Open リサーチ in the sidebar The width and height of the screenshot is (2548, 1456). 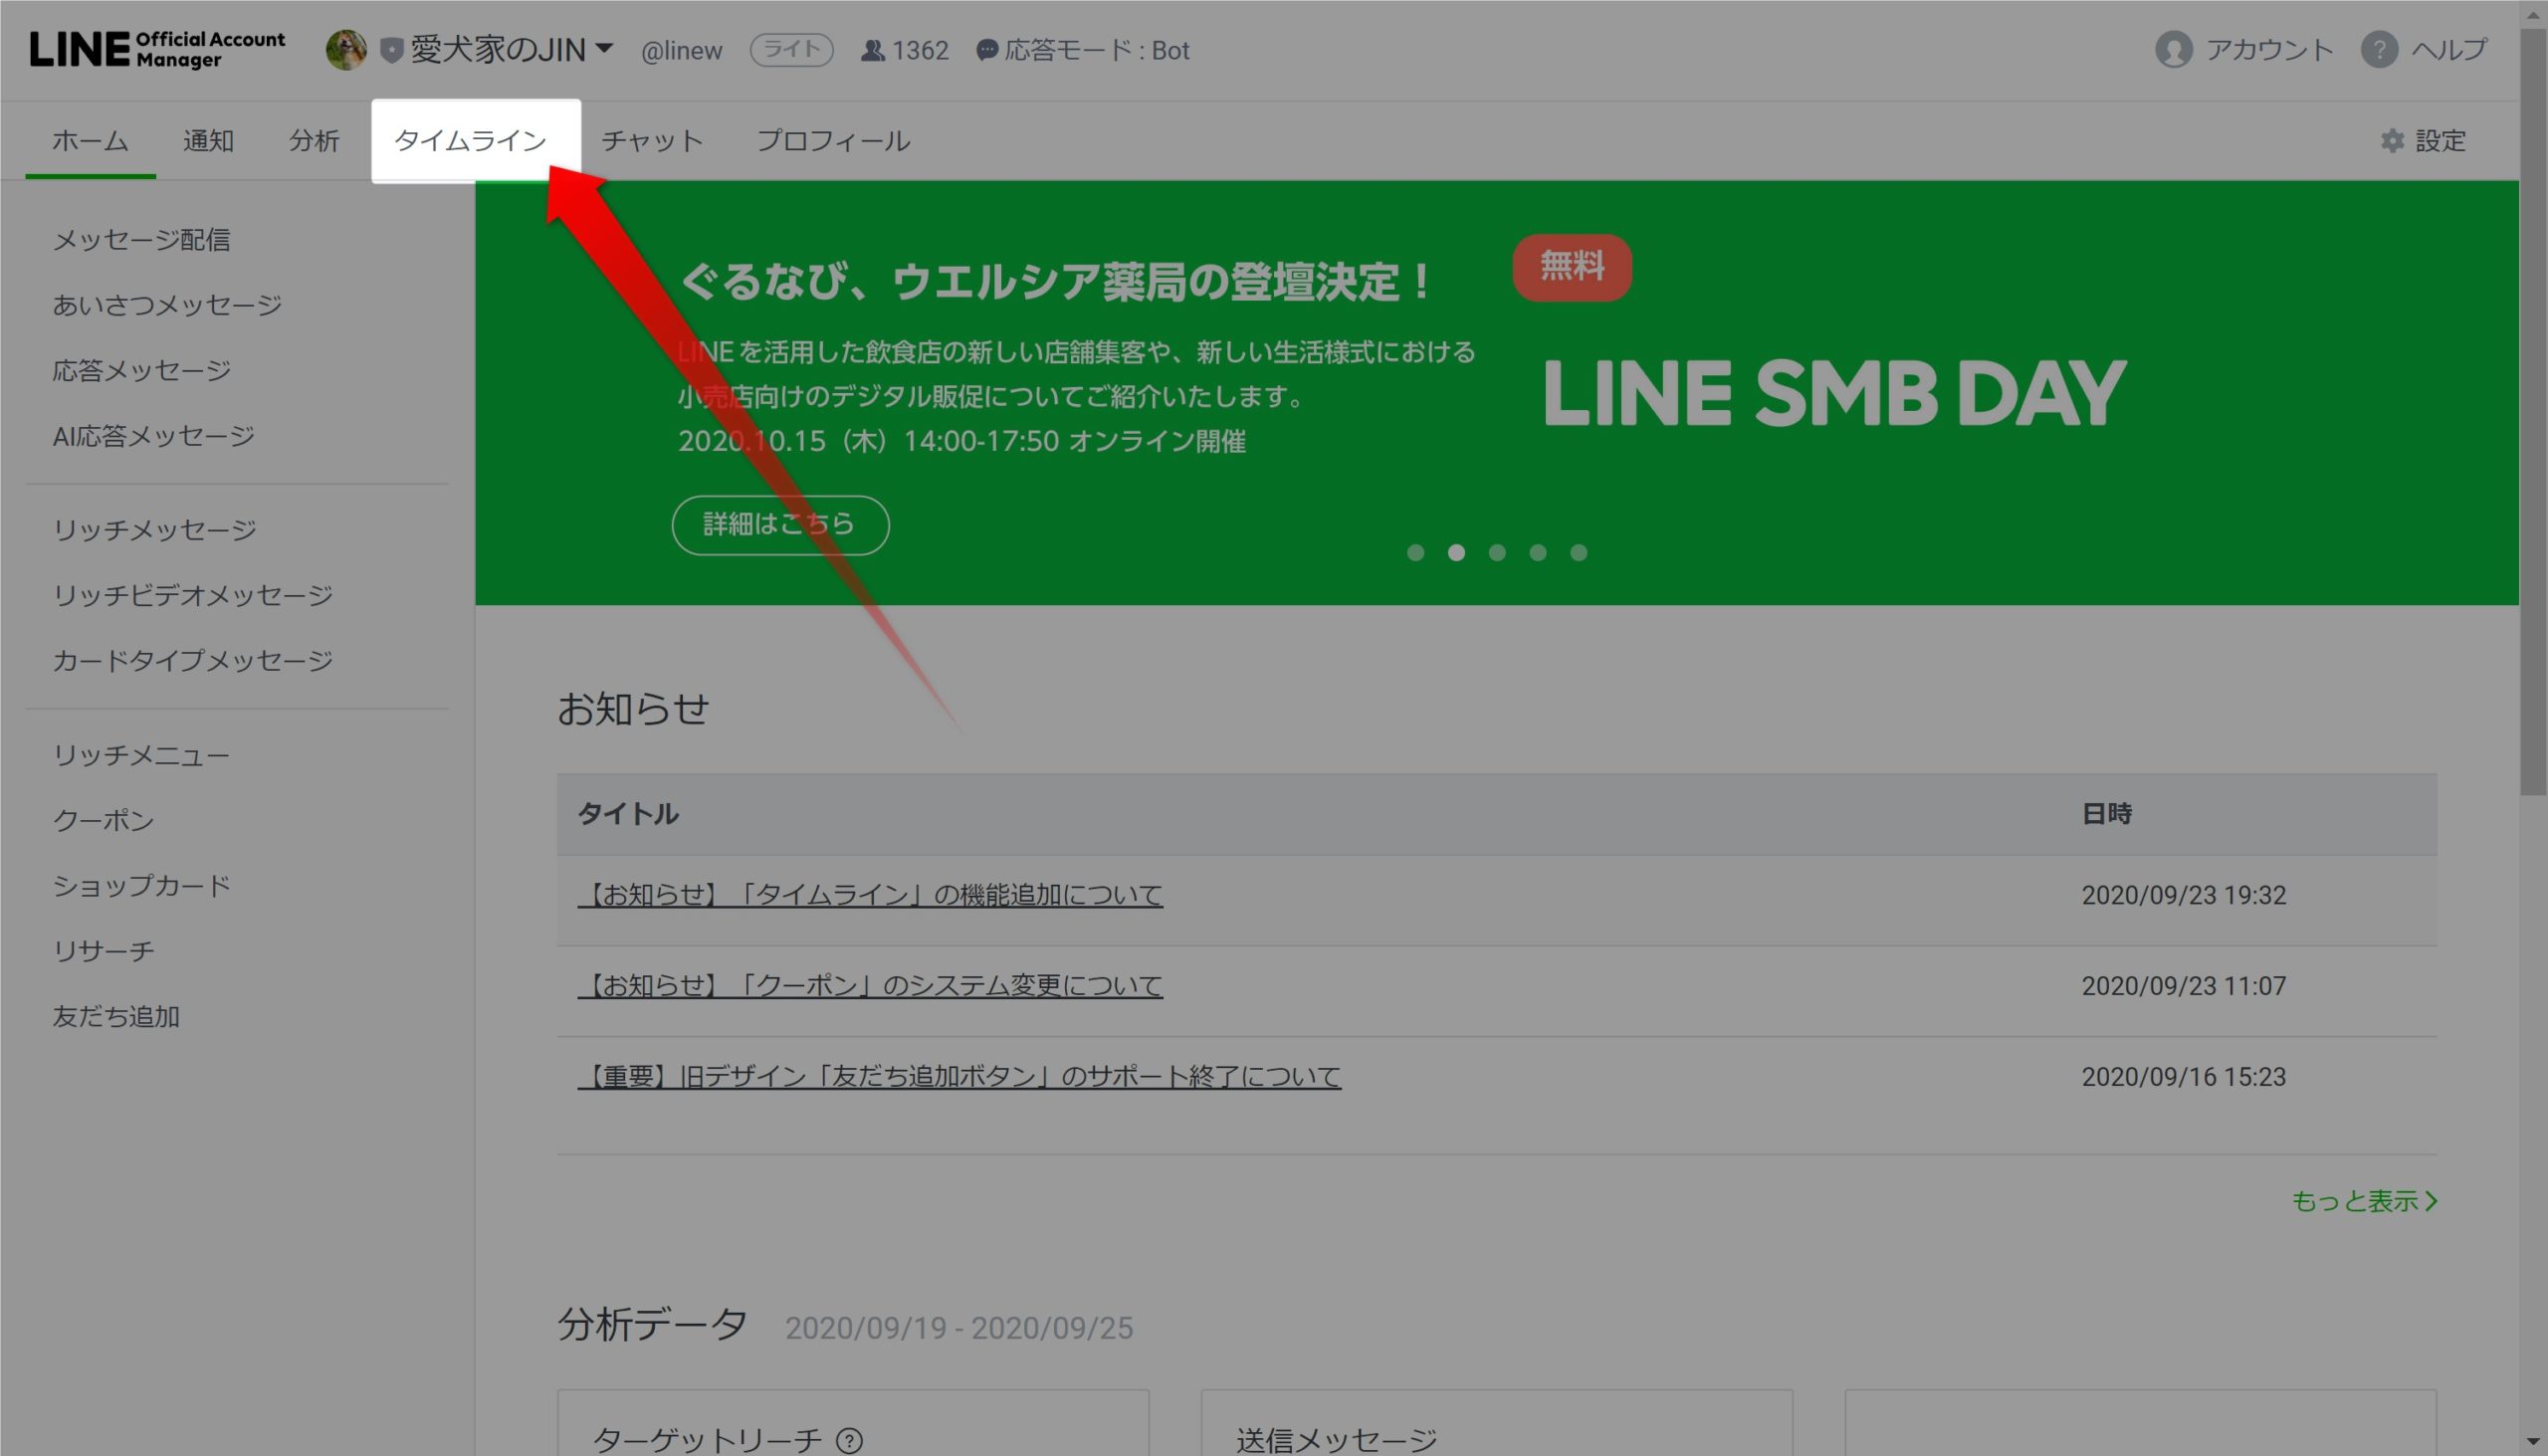[103, 951]
